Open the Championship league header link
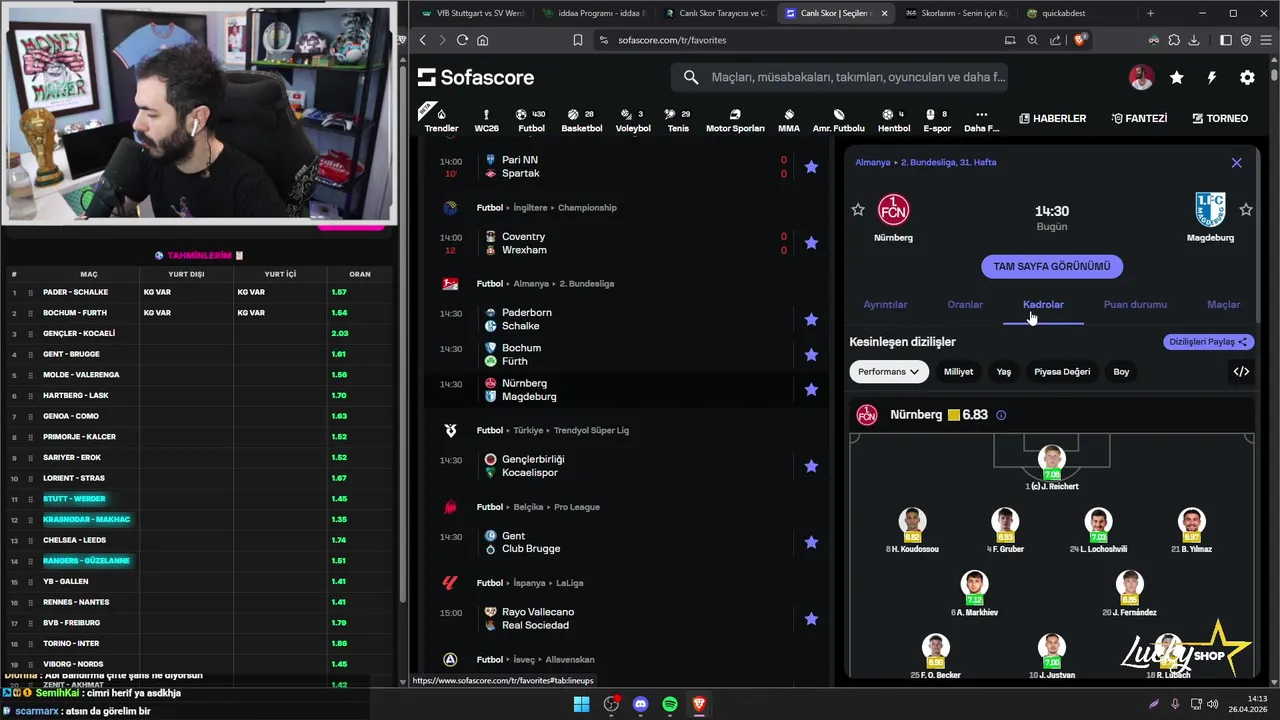The height and width of the screenshot is (720, 1280). pos(587,208)
